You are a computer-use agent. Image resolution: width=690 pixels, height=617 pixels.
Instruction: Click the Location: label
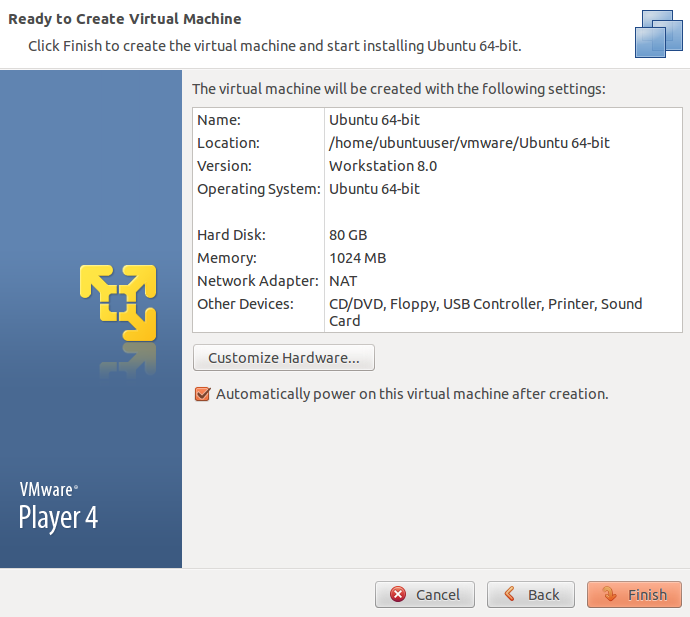228,143
